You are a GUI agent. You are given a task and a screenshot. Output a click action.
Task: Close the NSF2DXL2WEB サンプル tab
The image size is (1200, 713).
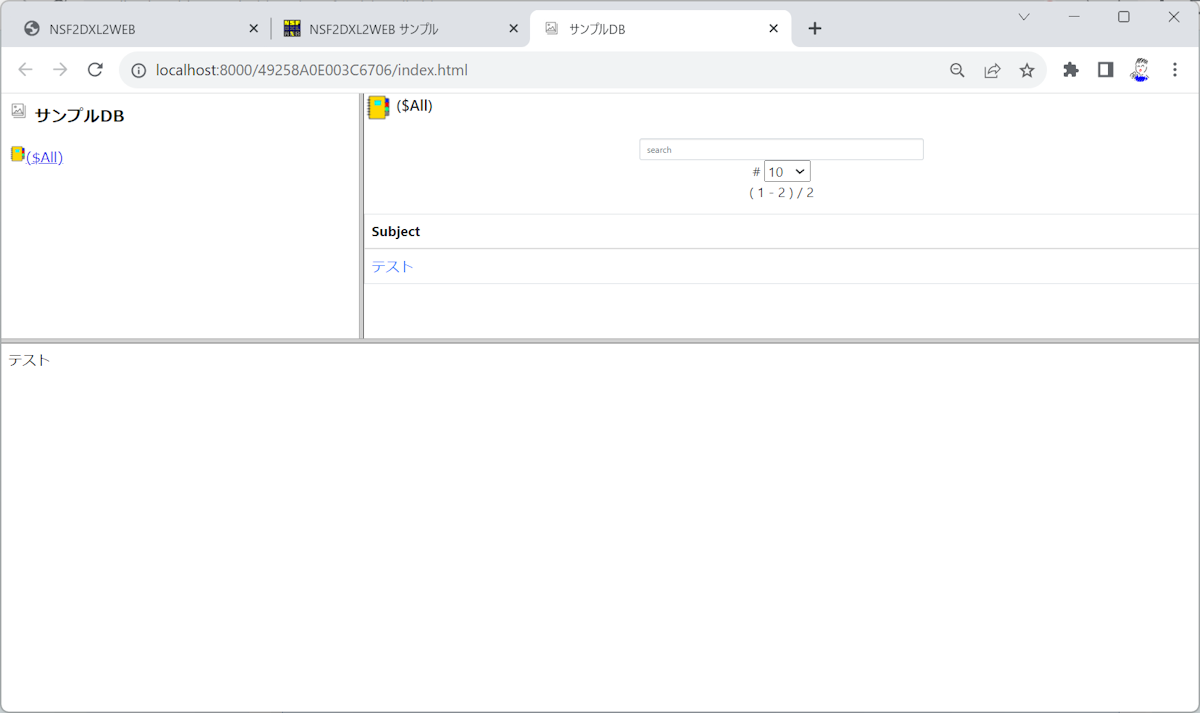[514, 29]
